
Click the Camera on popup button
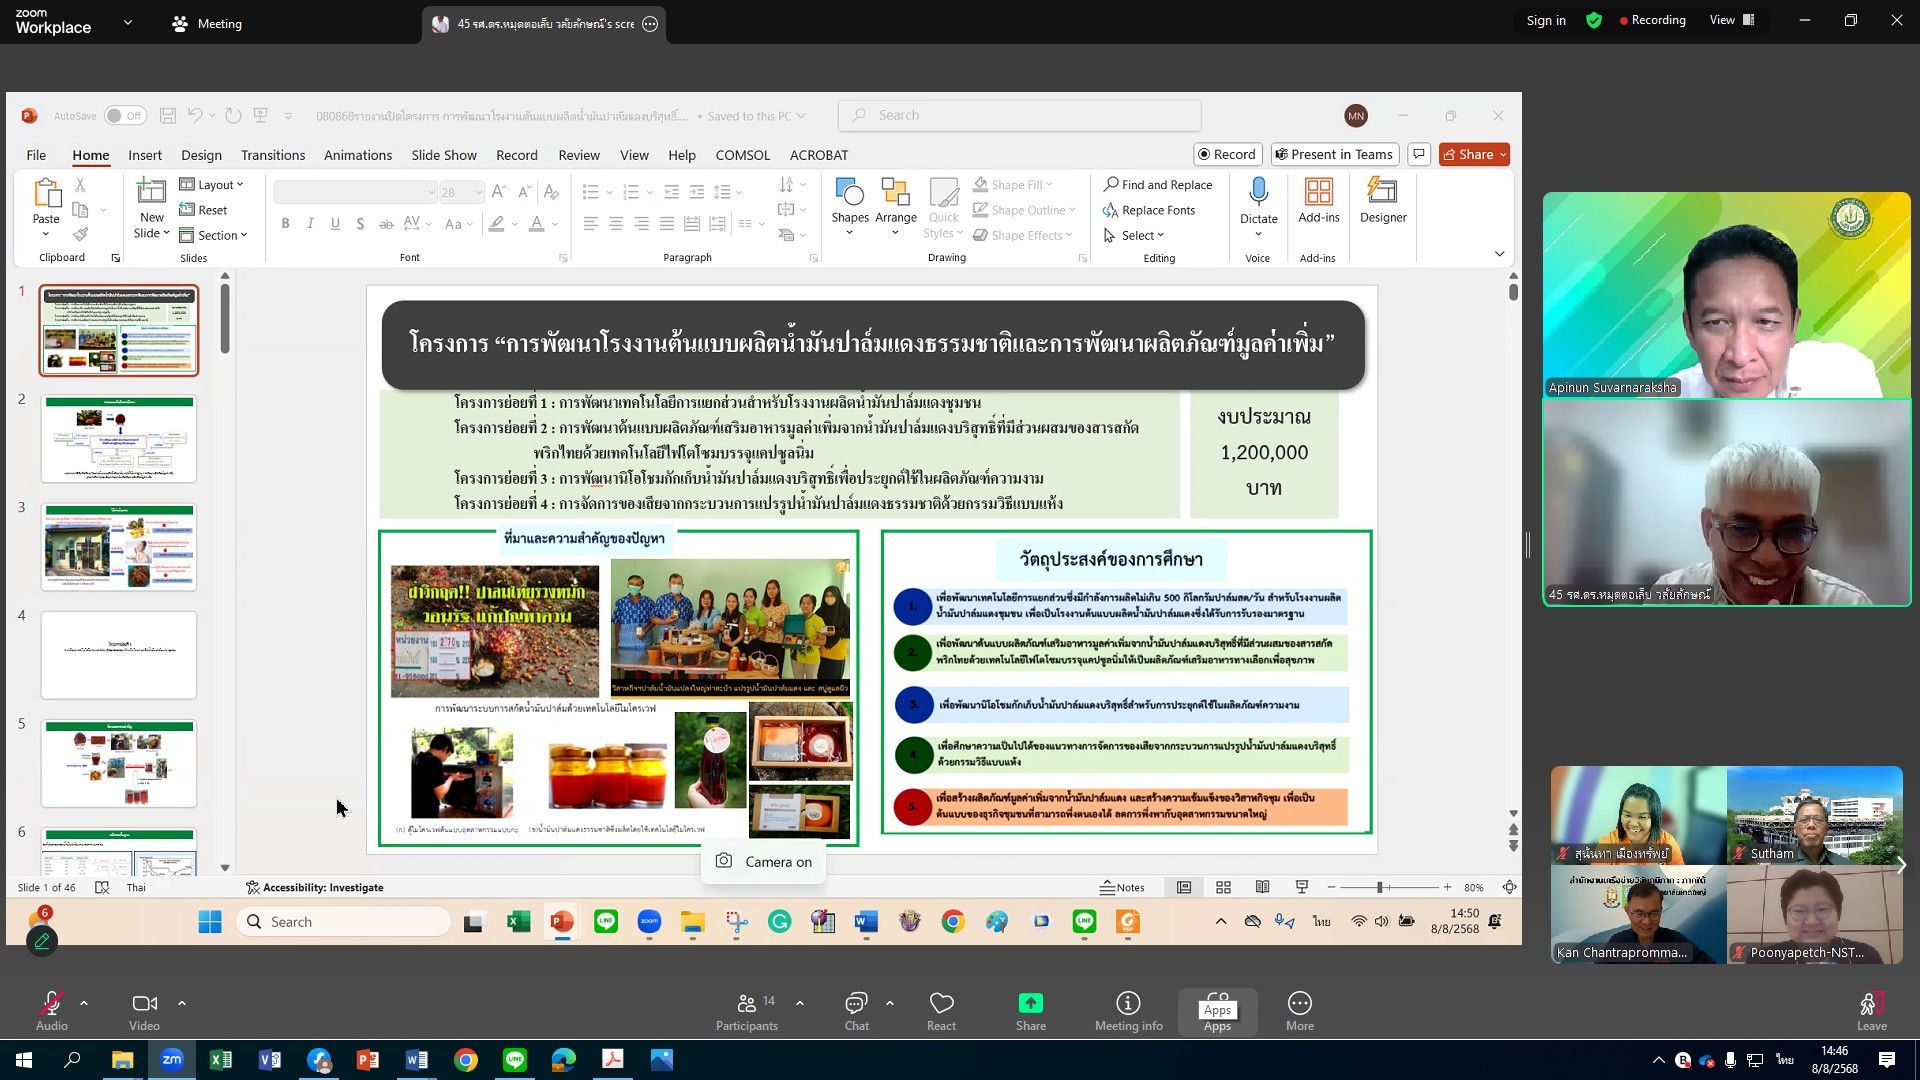[764, 862]
